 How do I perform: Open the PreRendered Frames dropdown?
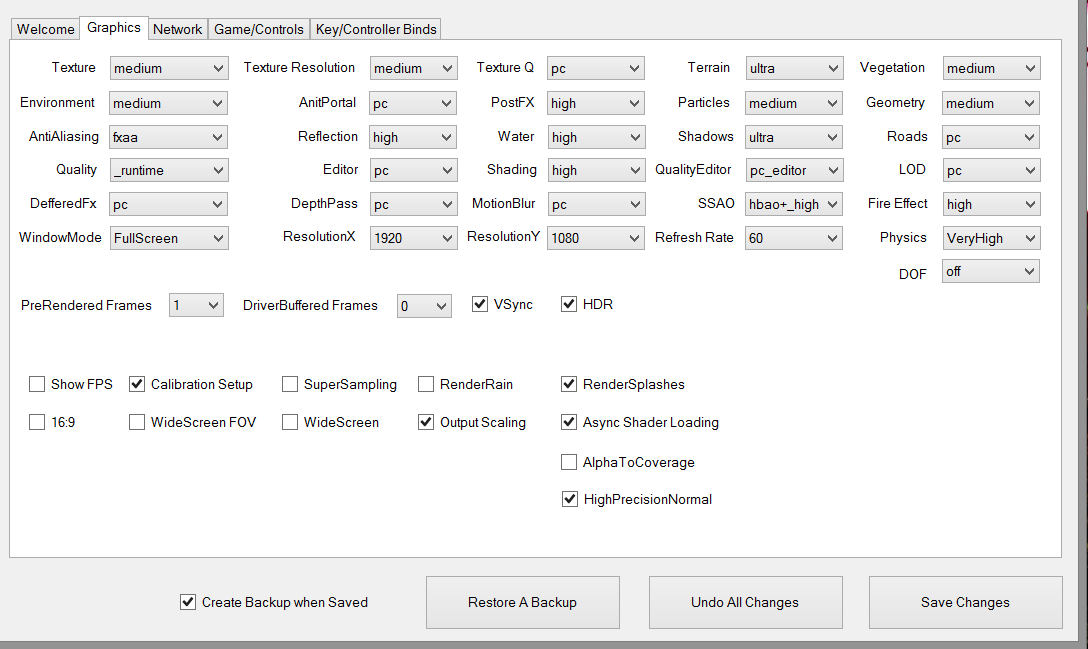[x=196, y=306]
